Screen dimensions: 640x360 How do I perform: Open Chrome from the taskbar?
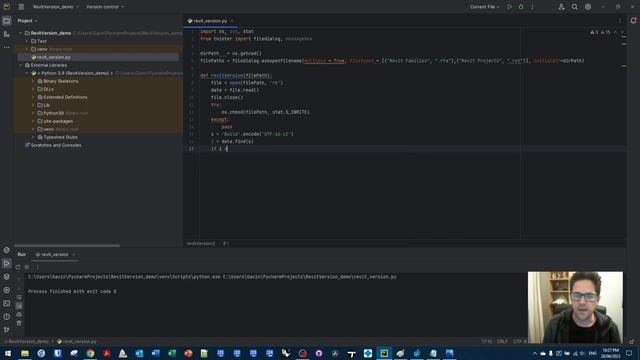pyautogui.click(x=90, y=353)
